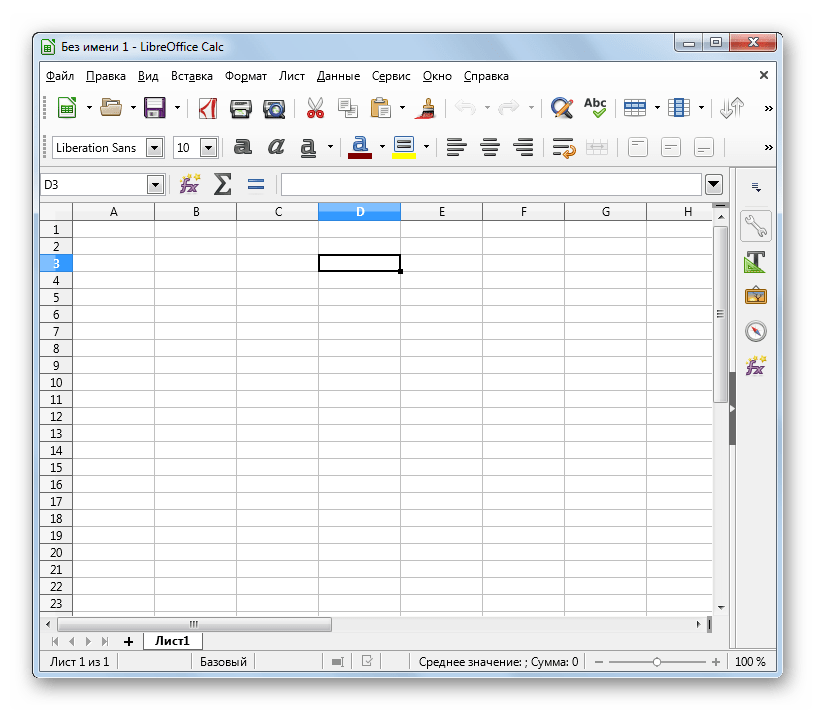Insert rows with the row icon
The image size is (816, 711).
[635, 108]
